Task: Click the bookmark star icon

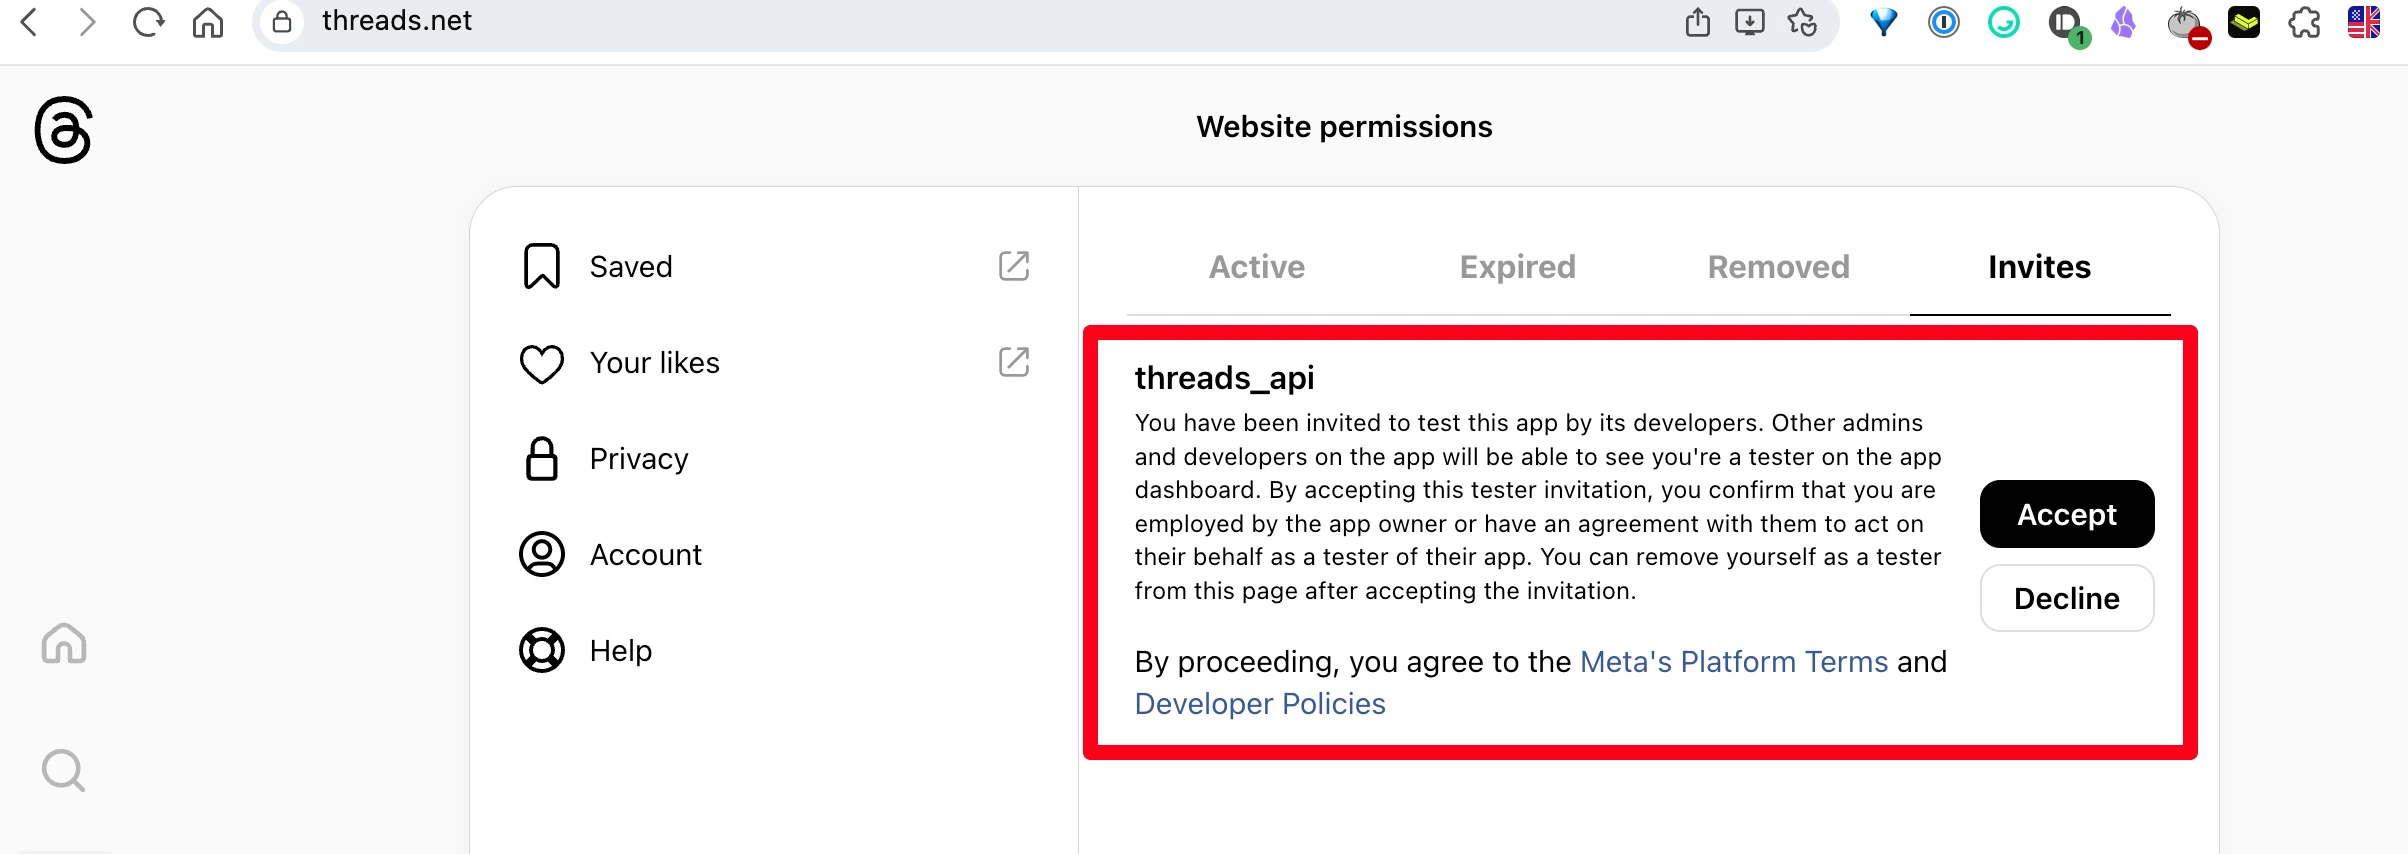Action: [1802, 22]
